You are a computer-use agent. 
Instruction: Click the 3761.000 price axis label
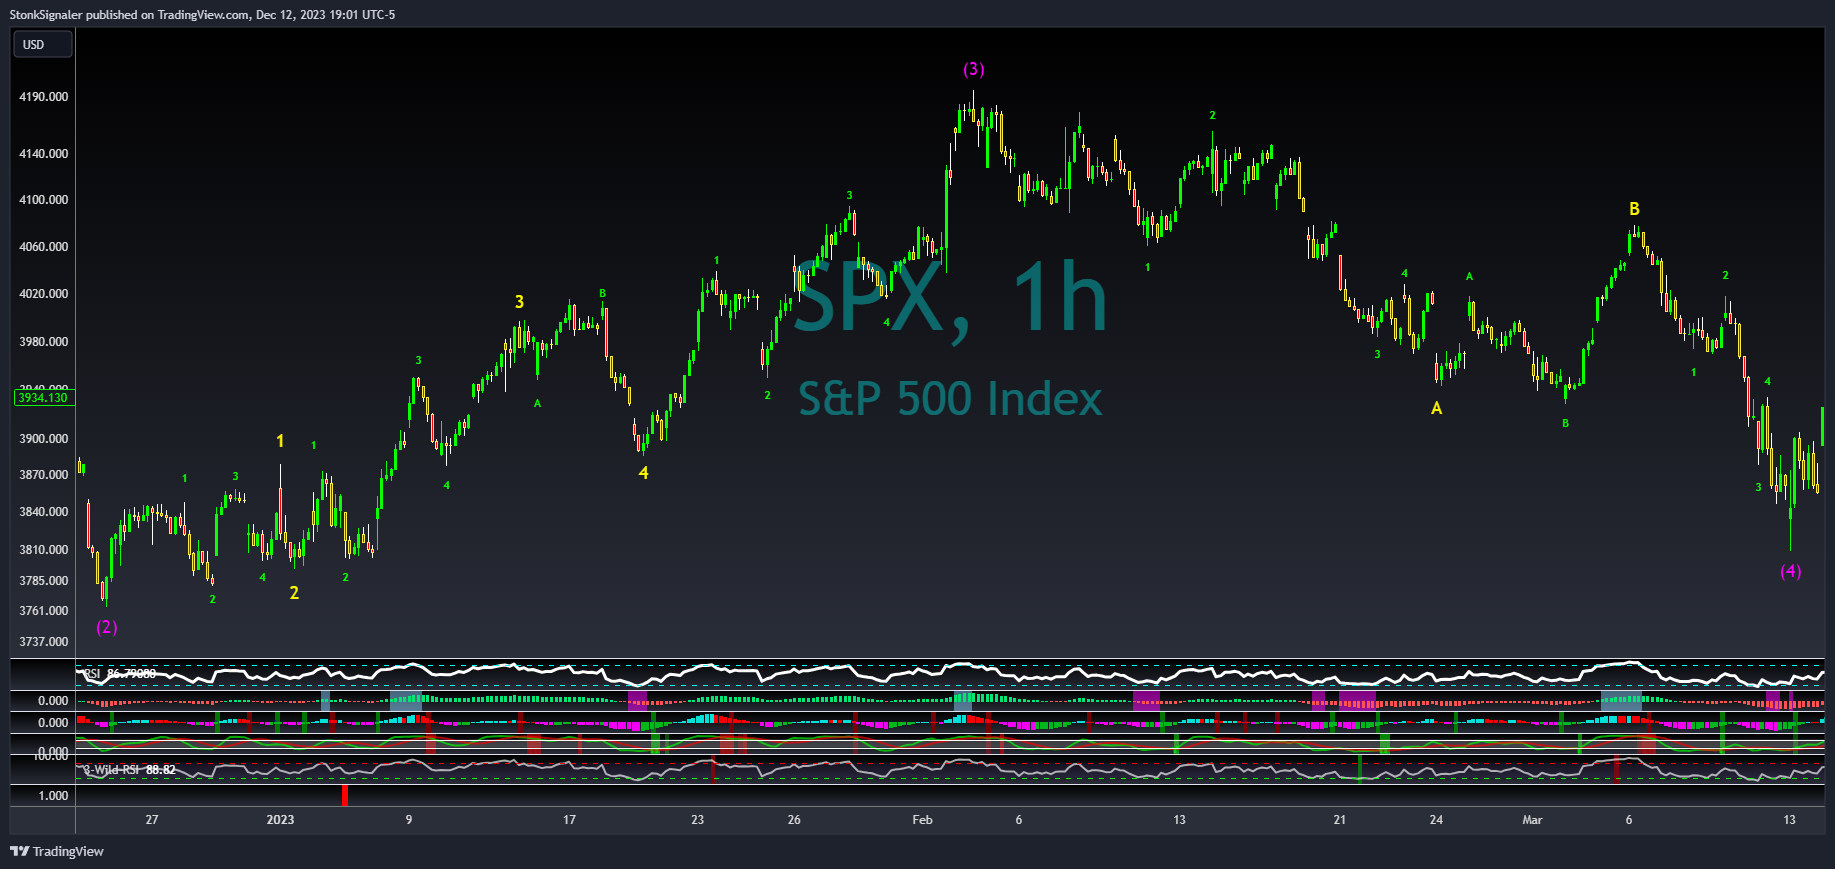[44, 611]
